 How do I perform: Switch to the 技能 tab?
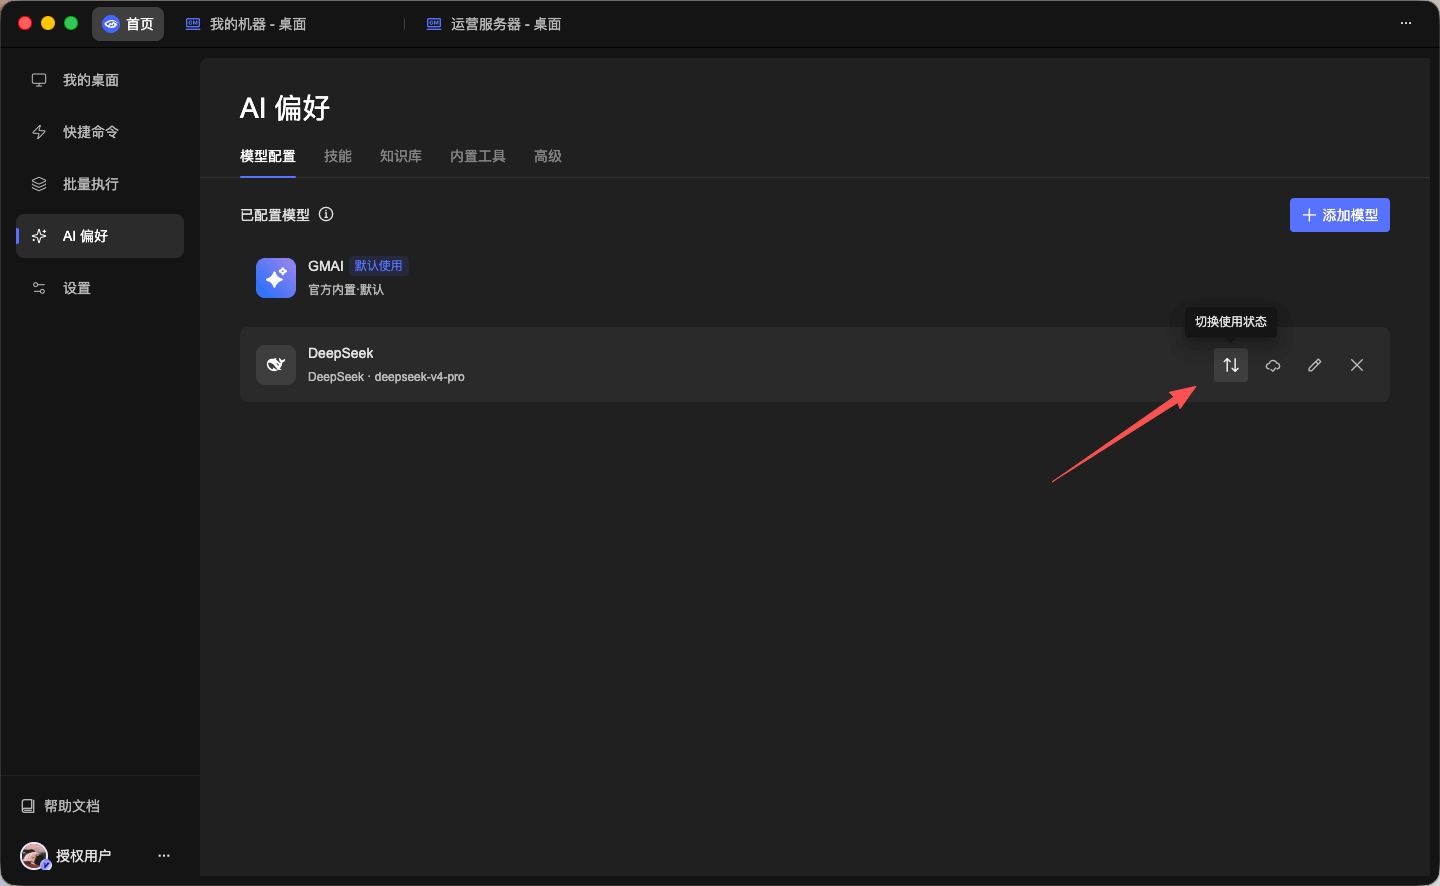click(338, 156)
